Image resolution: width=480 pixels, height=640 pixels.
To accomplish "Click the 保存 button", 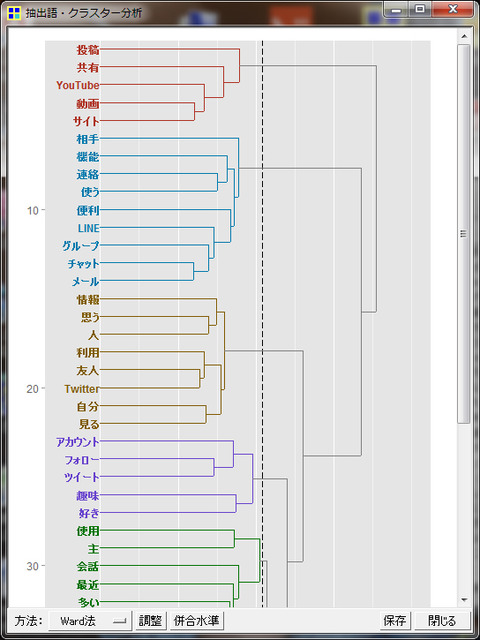I will (395, 621).
